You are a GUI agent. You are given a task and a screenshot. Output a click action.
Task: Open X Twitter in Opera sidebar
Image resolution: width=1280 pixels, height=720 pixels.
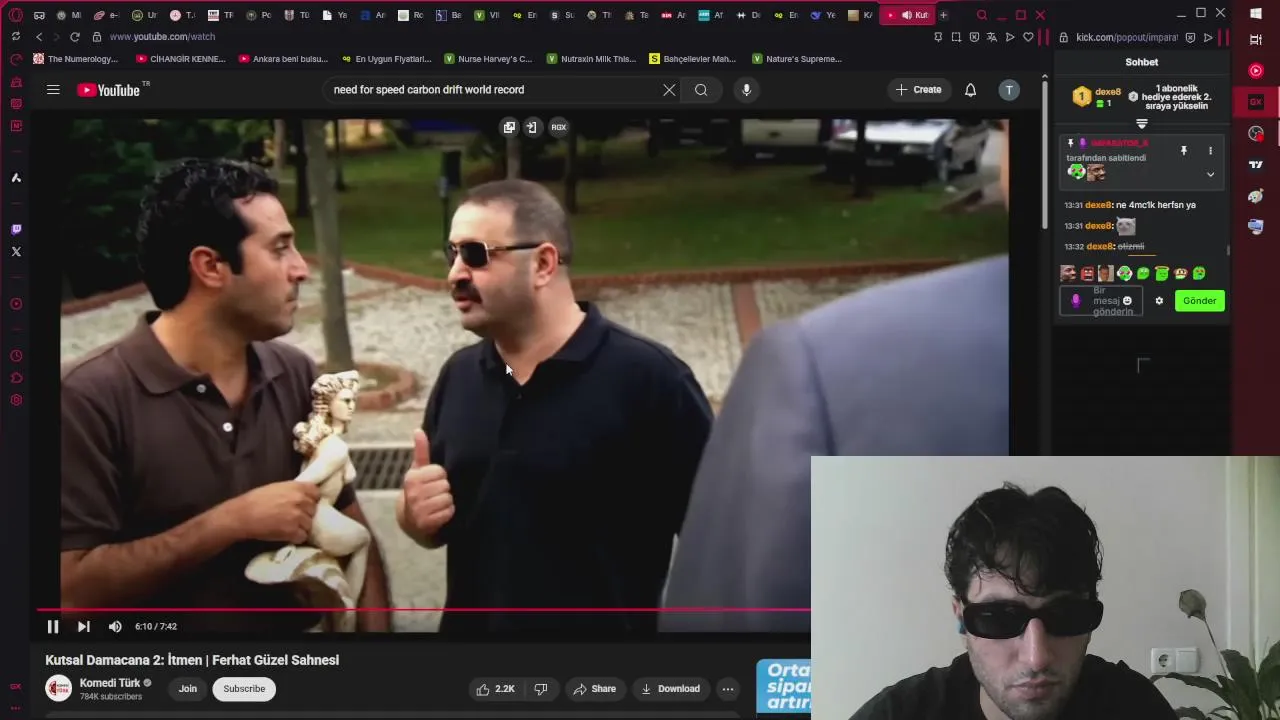pos(16,251)
